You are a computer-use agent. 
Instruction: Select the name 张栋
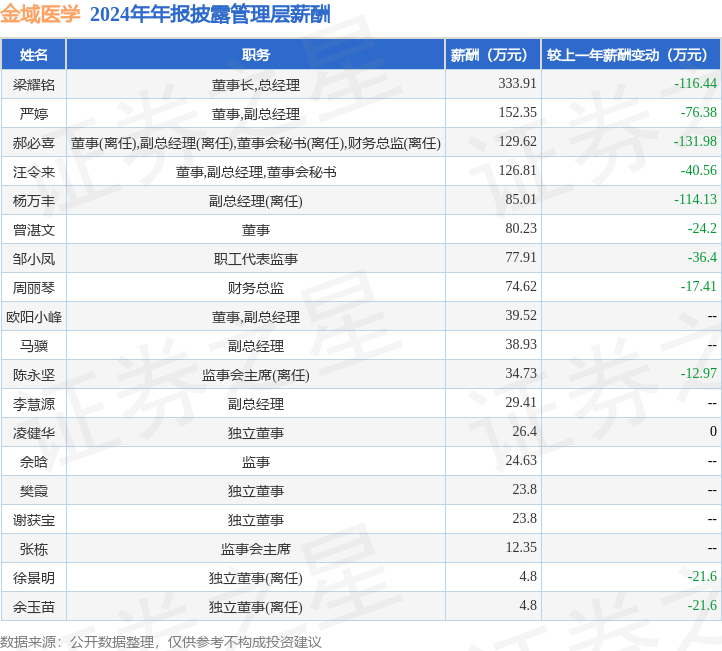tap(34, 549)
